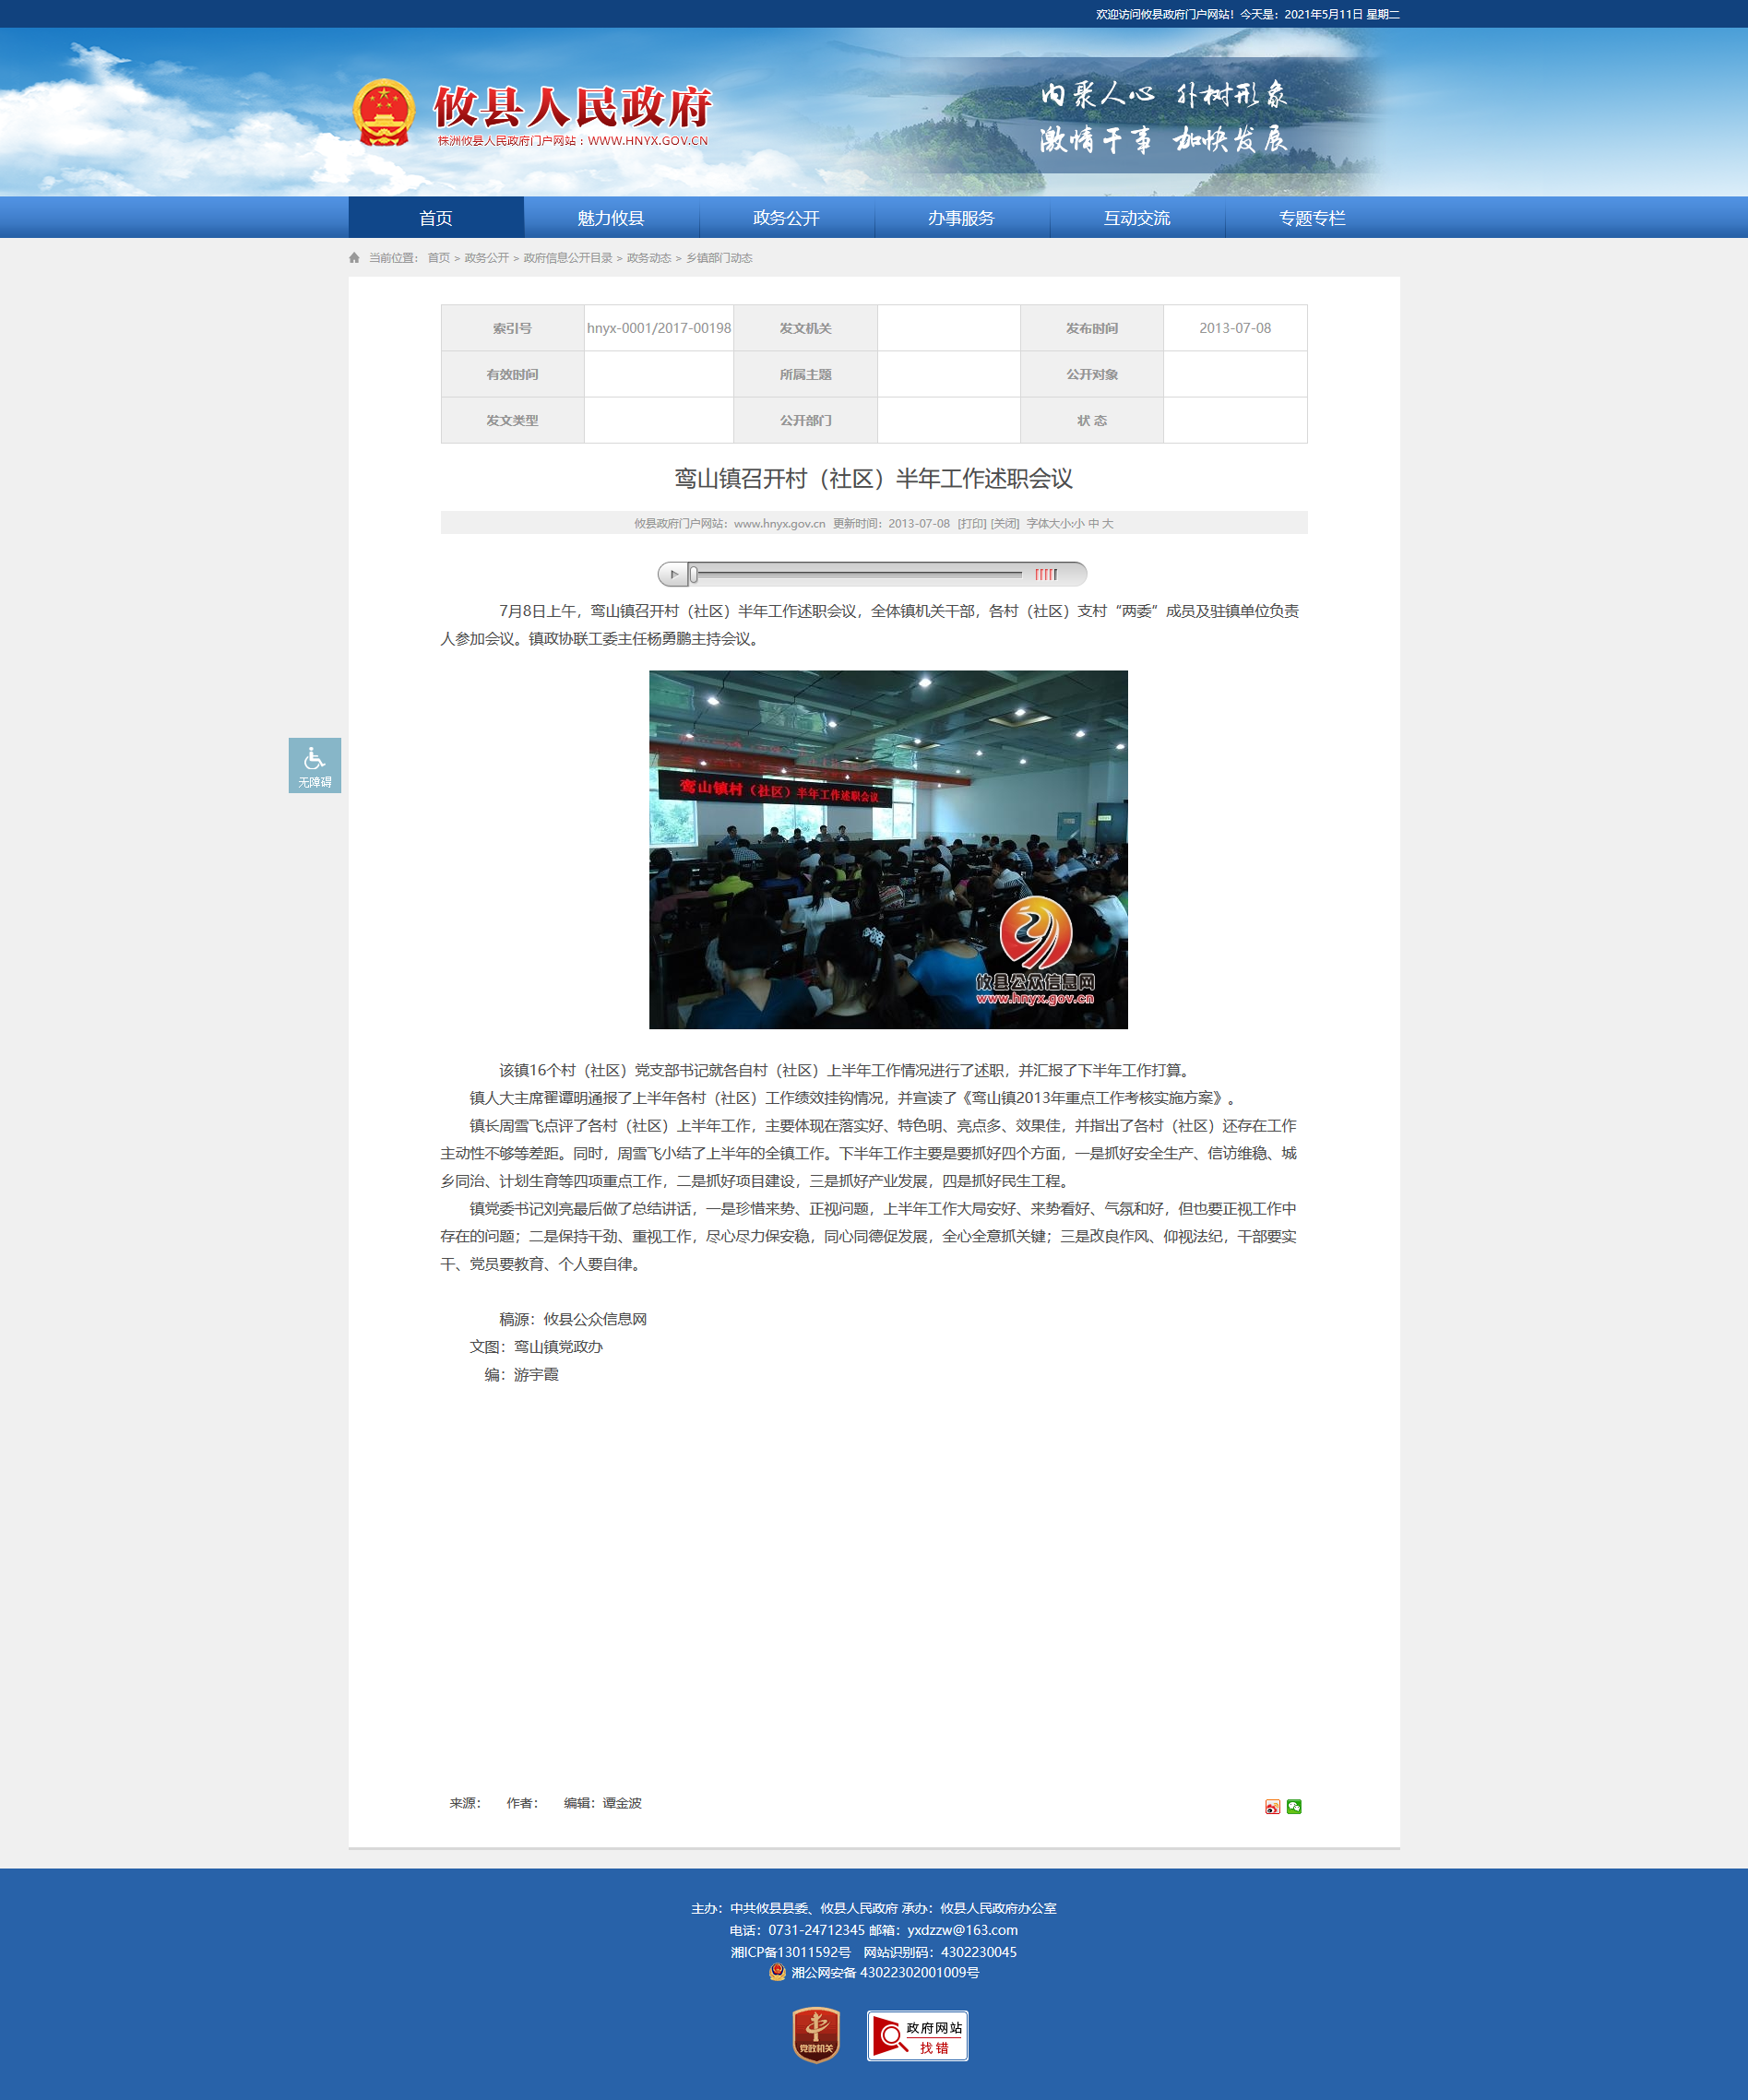
Task: Click the home icon in breadcrumb
Action: (x=354, y=258)
